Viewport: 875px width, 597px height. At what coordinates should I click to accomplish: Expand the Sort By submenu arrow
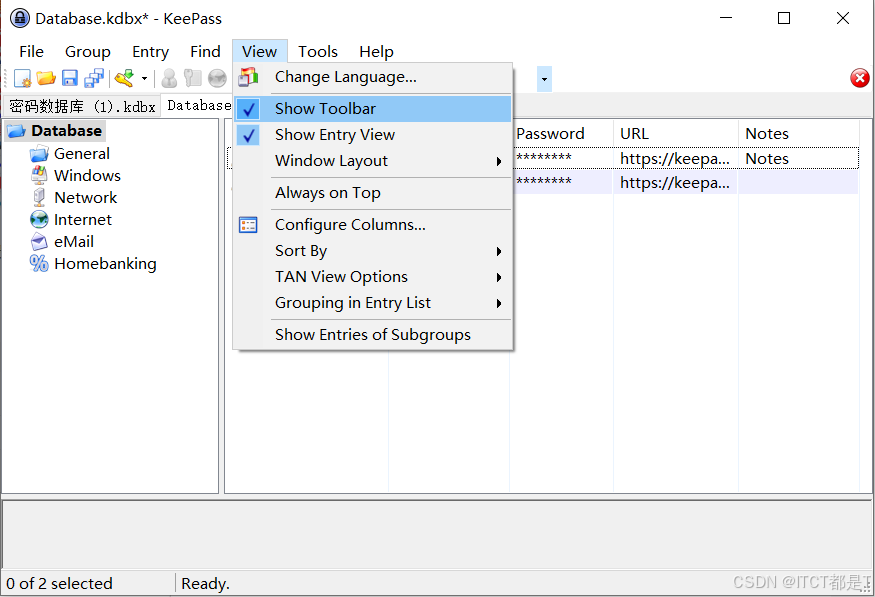499,252
